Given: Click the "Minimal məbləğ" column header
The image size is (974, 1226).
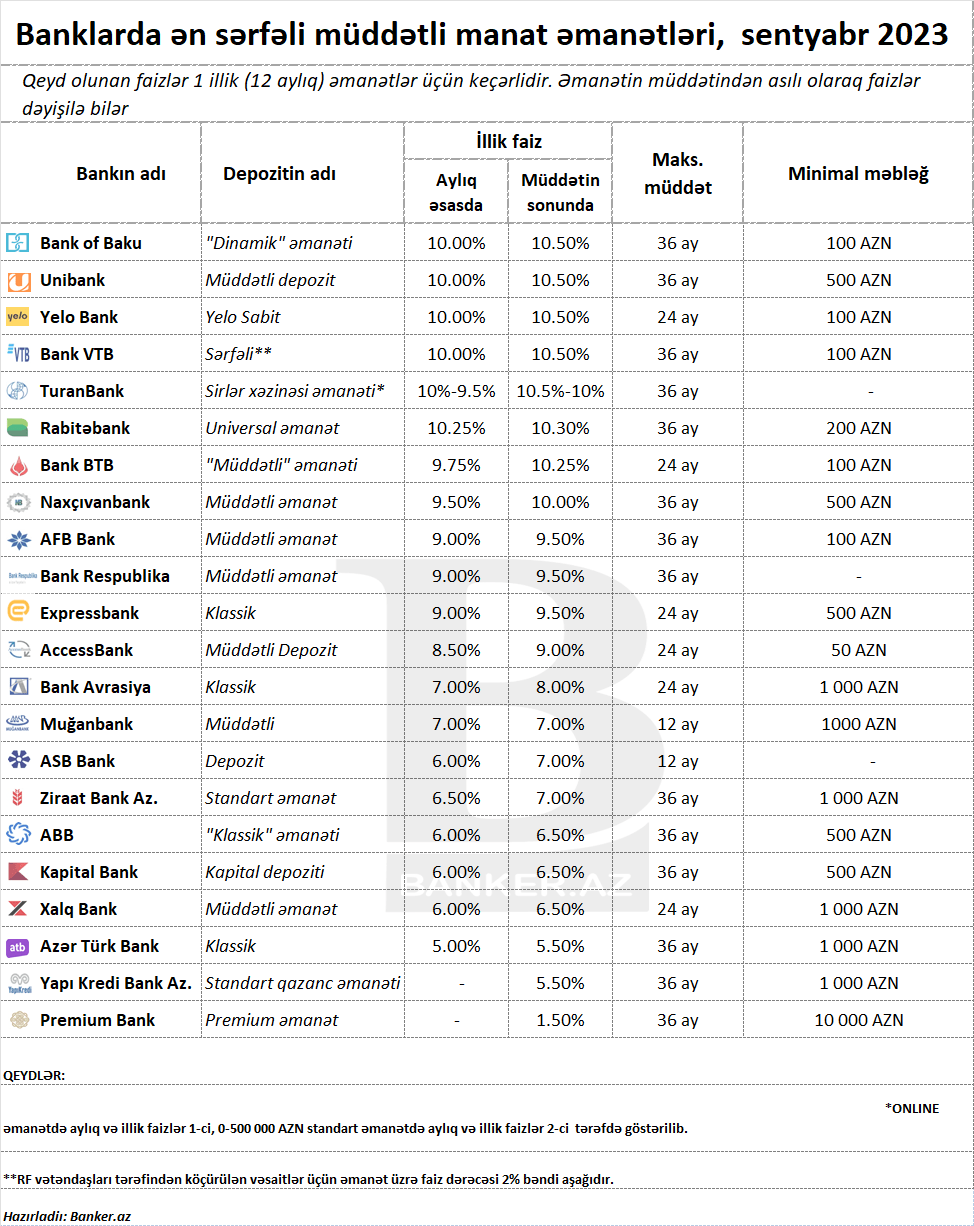Looking at the screenshot, I should click(858, 173).
